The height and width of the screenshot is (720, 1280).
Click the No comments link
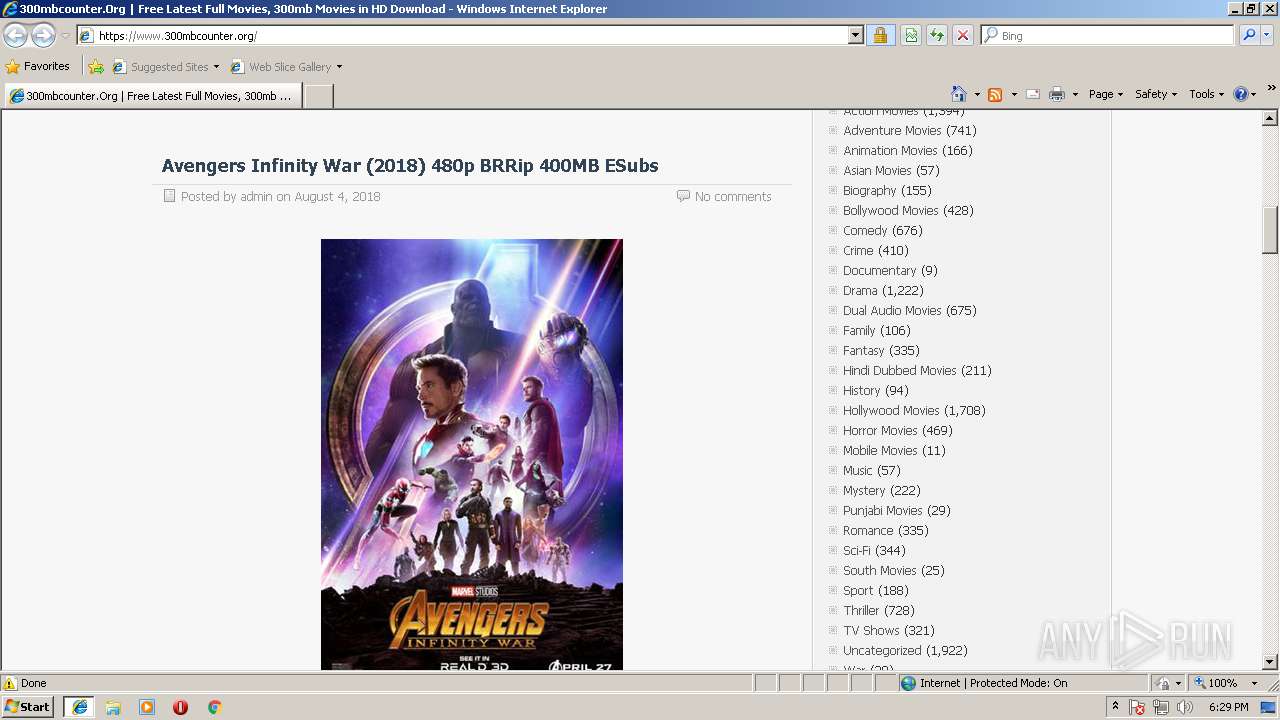(x=733, y=197)
